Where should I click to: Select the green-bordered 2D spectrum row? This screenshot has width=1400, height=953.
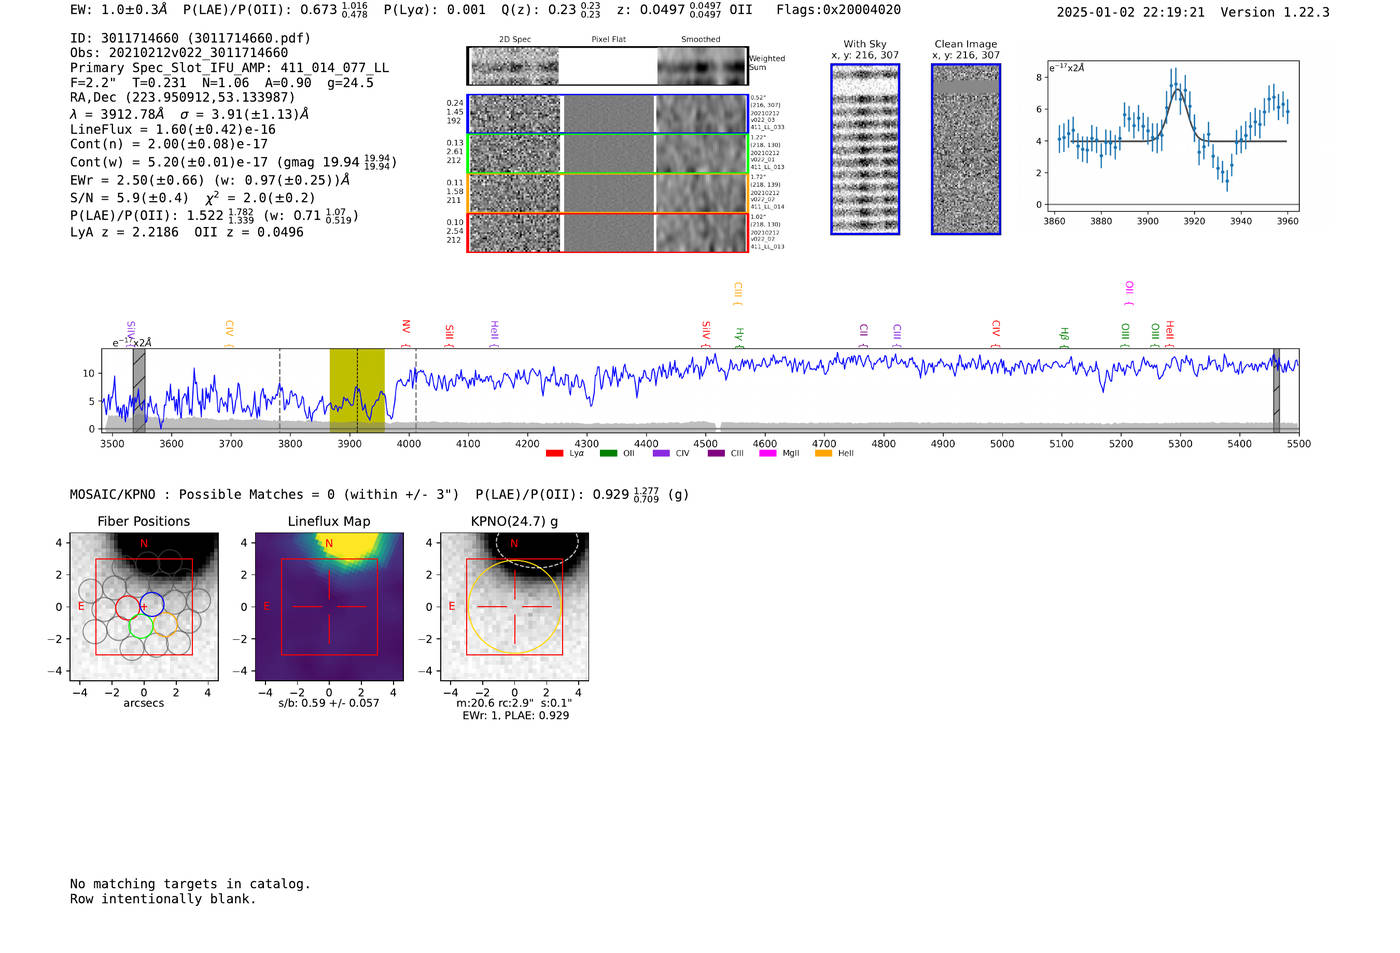coord(608,154)
